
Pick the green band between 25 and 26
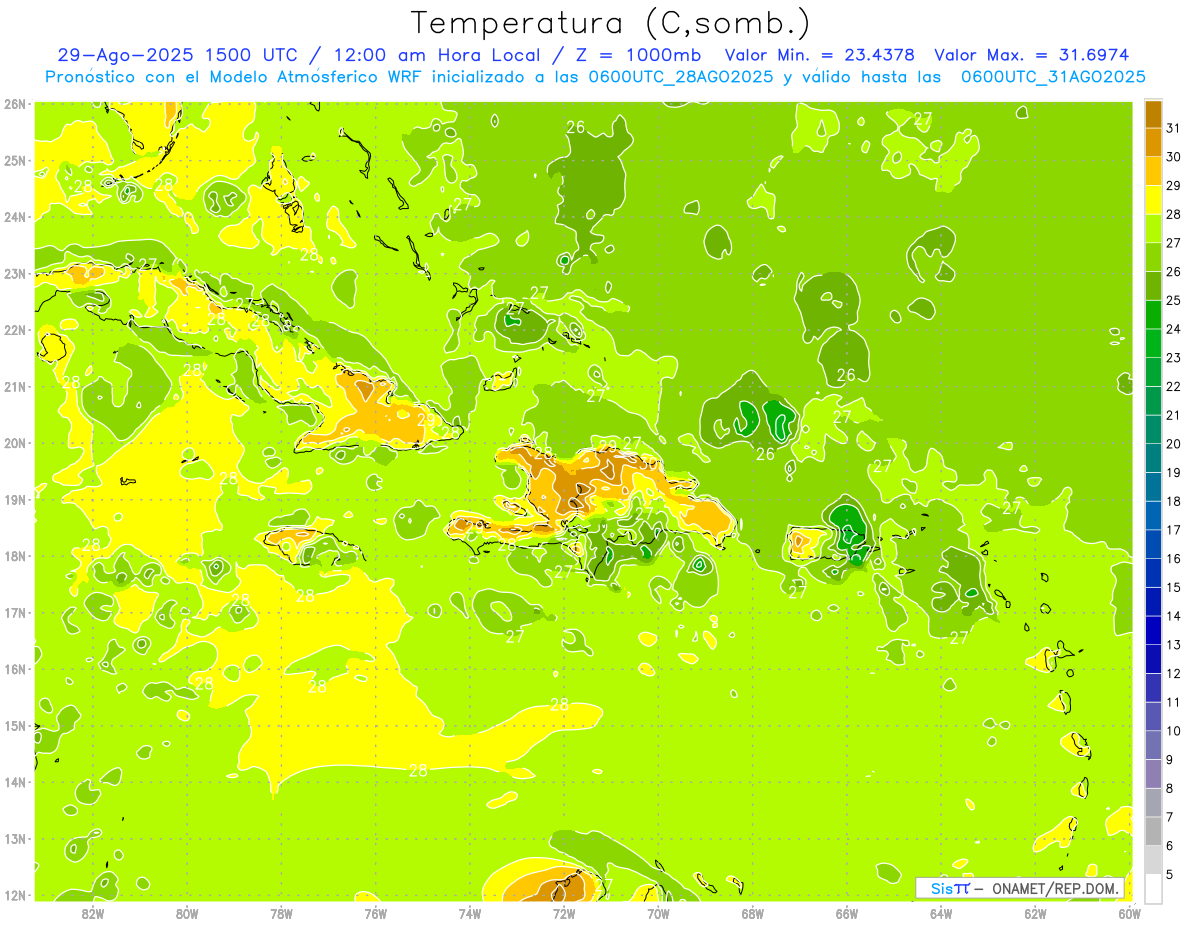click(x=1153, y=285)
